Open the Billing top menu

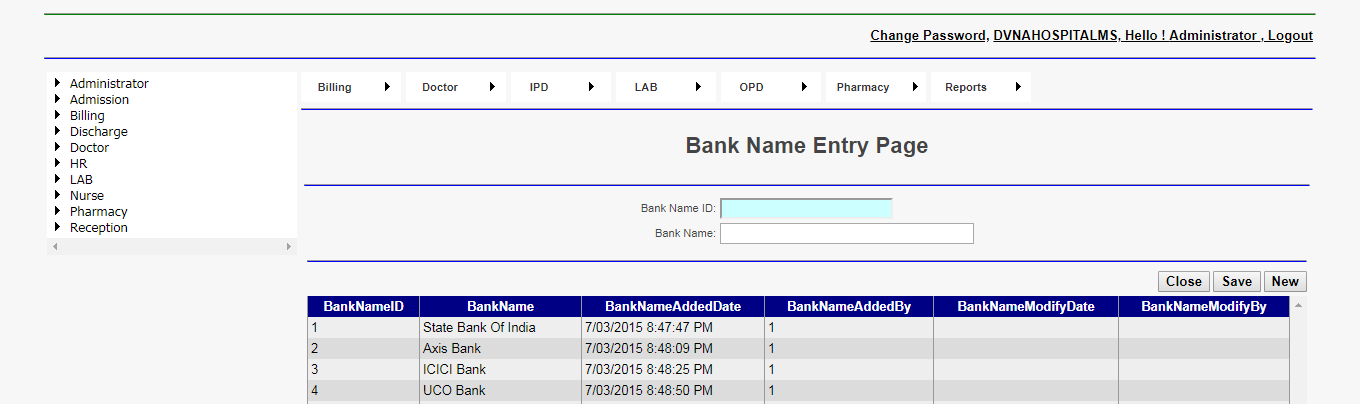point(351,87)
